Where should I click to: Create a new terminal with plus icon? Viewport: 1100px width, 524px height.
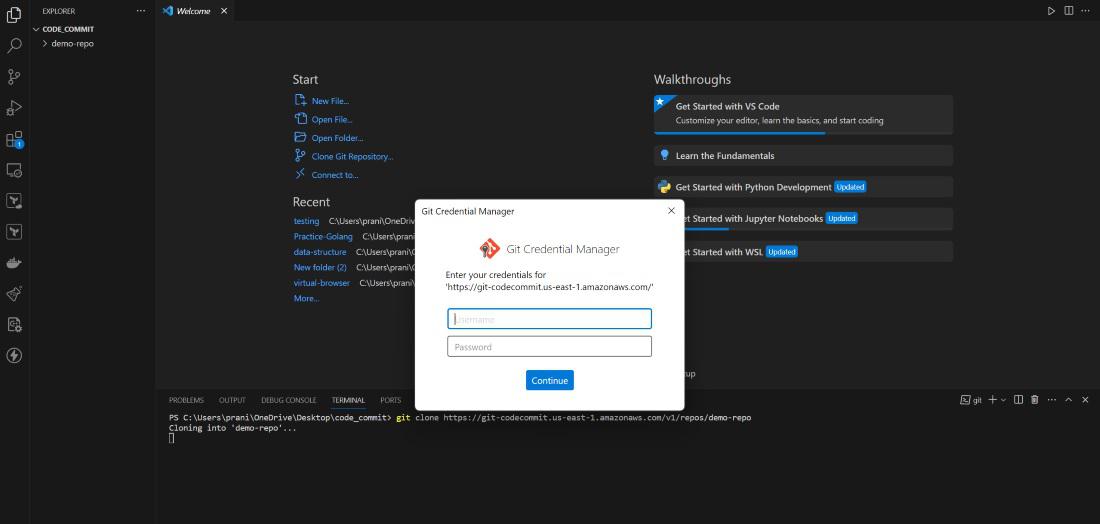coord(993,400)
